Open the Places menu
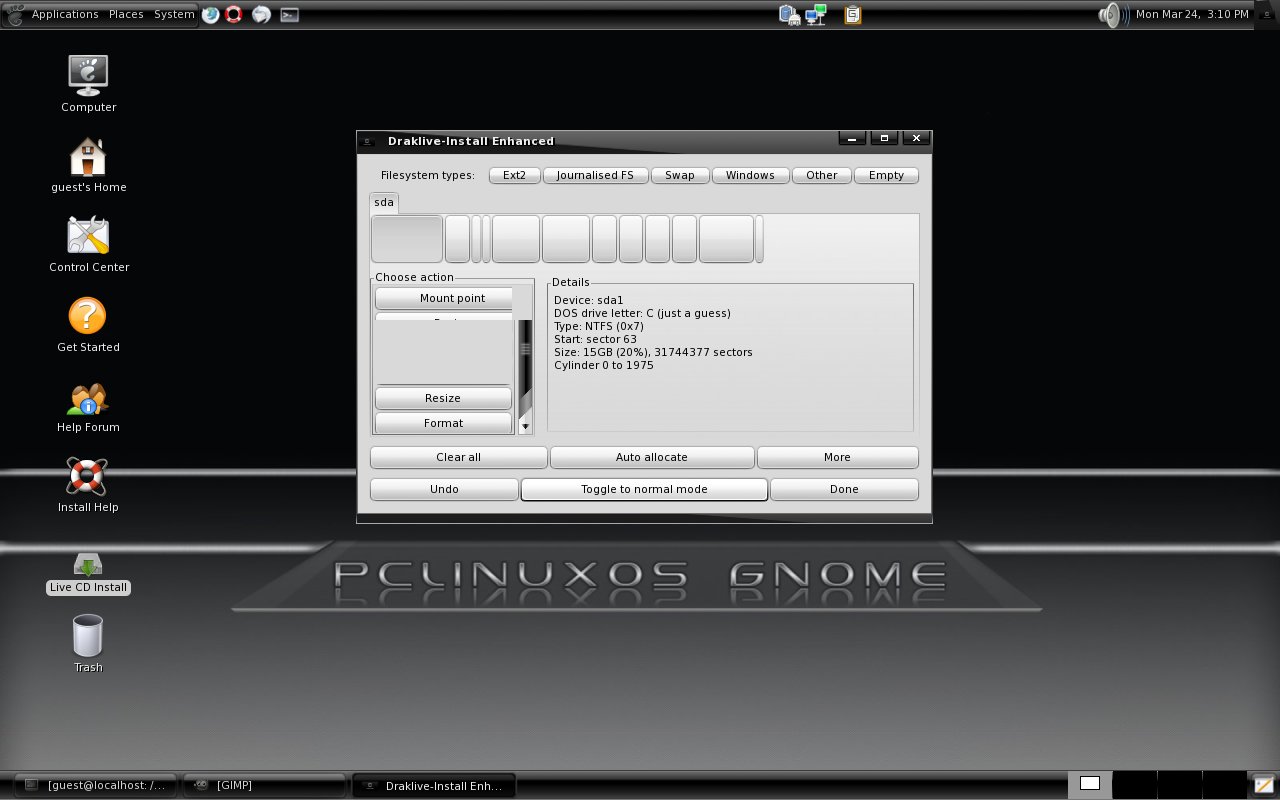The height and width of the screenshot is (800, 1280). click(x=126, y=14)
